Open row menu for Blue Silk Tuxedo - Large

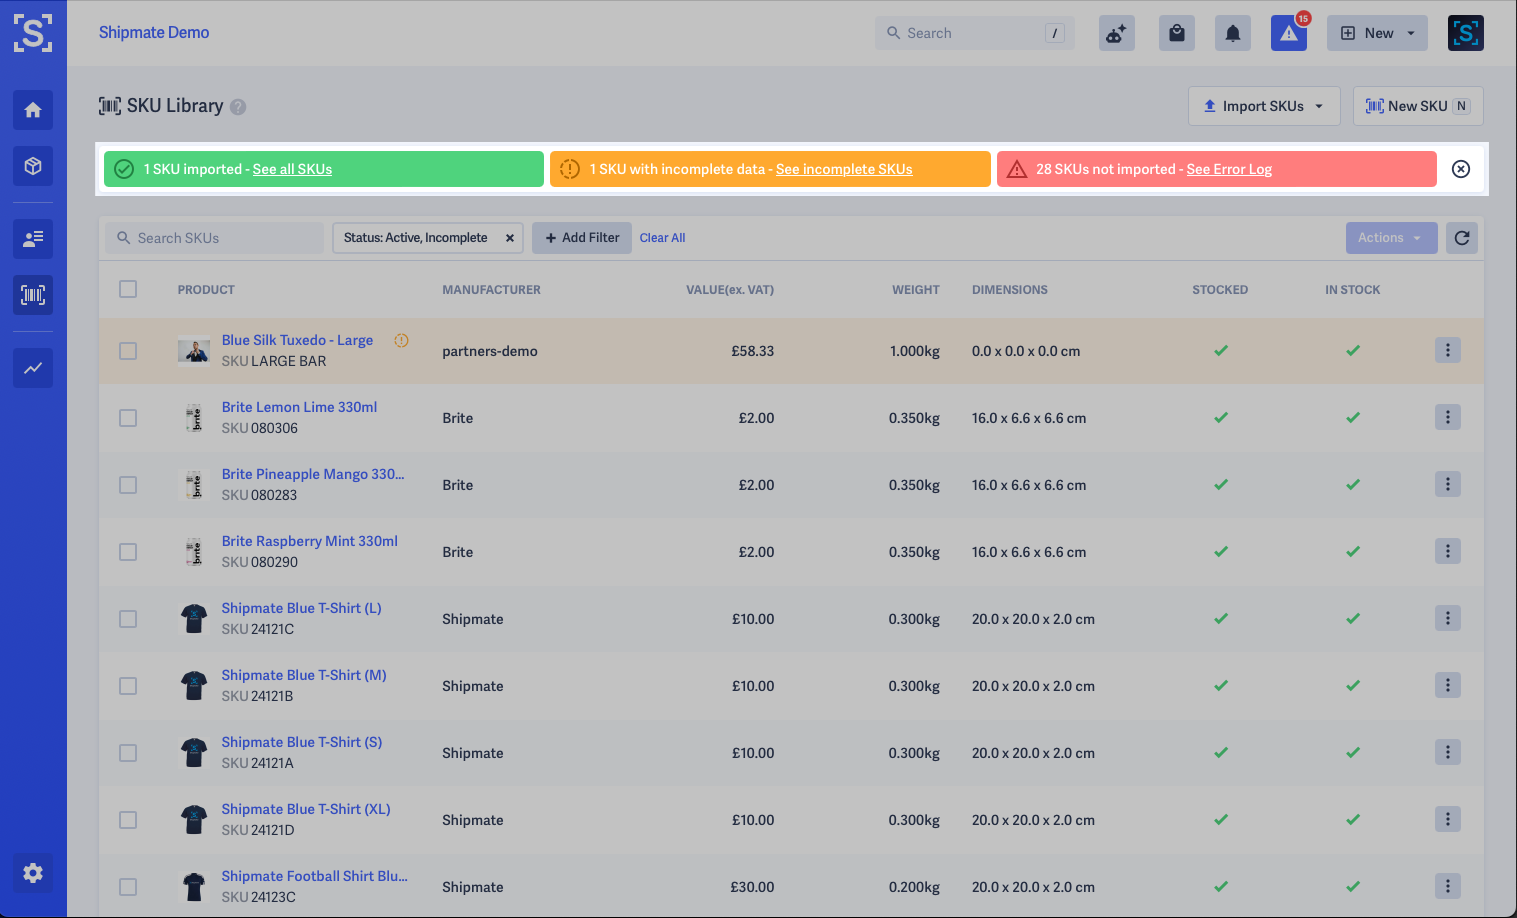click(1447, 350)
